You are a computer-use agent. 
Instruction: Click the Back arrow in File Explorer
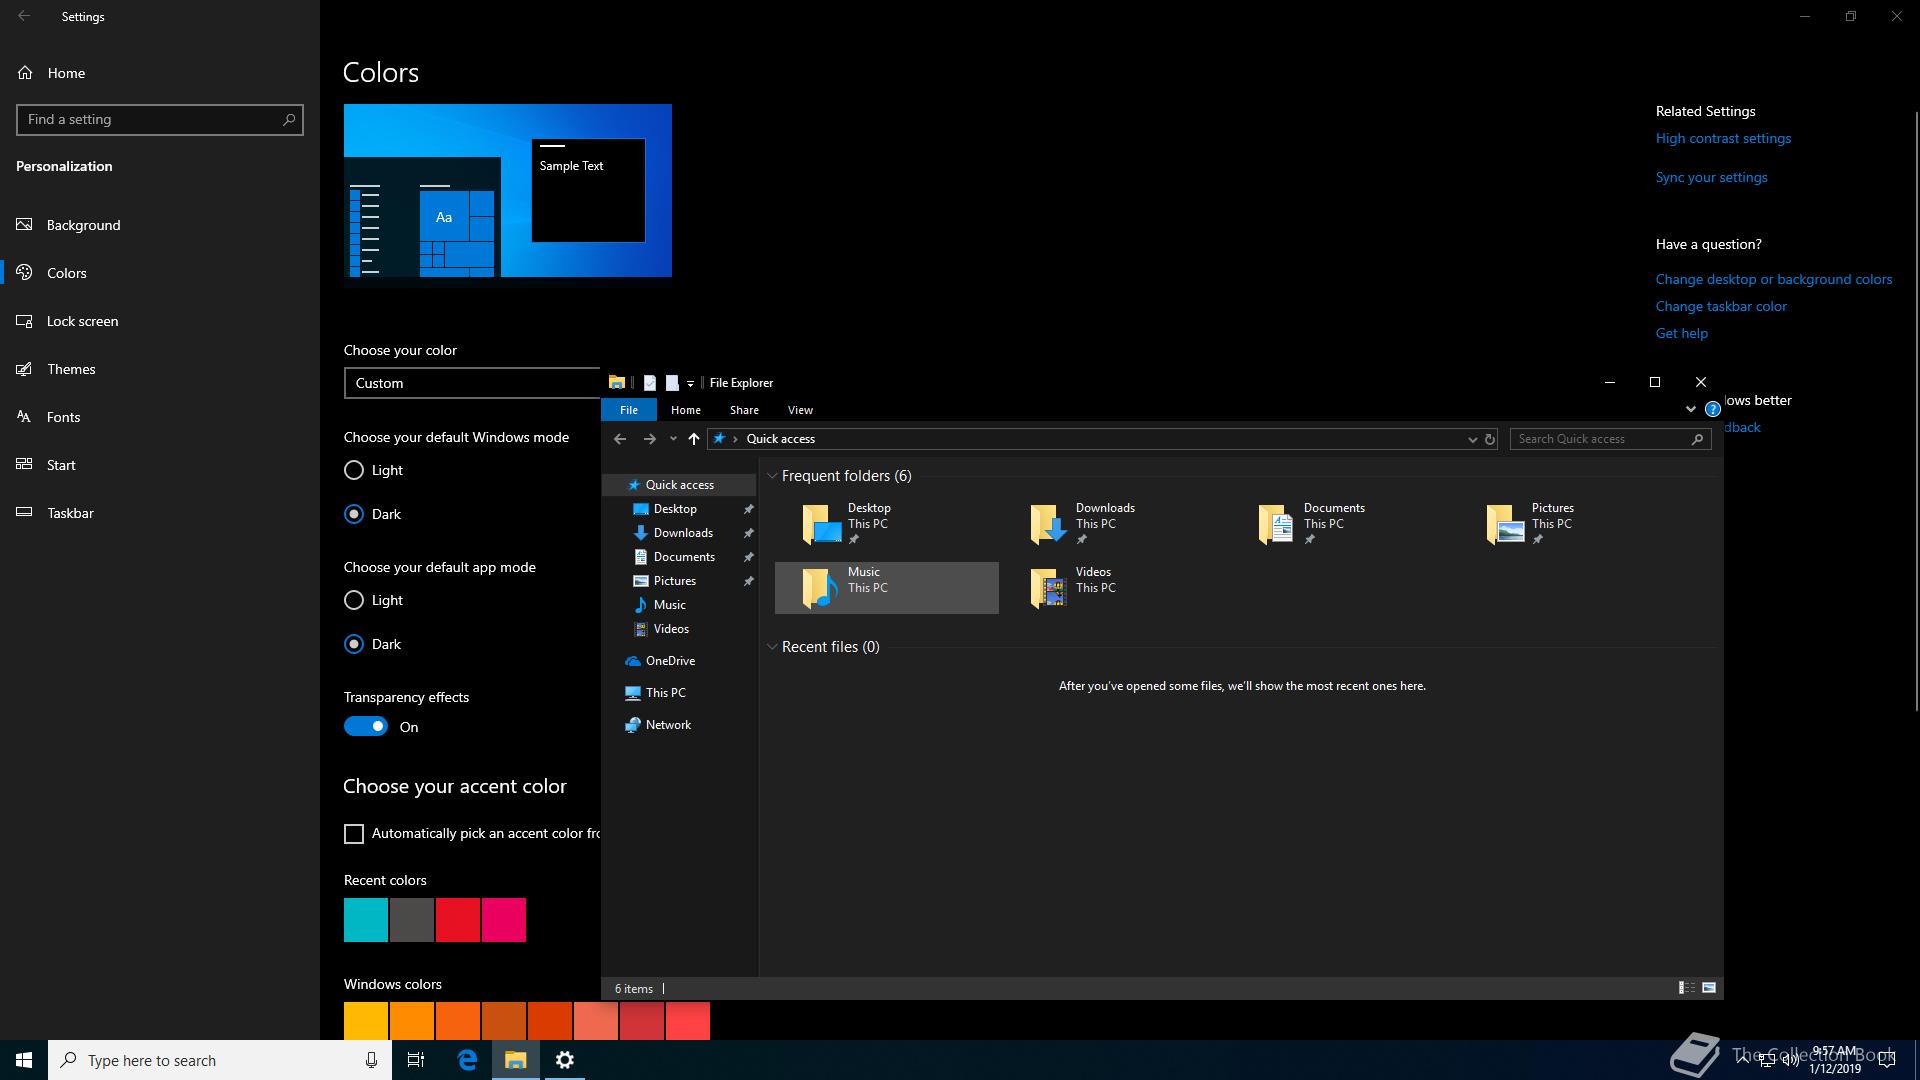[620, 439]
